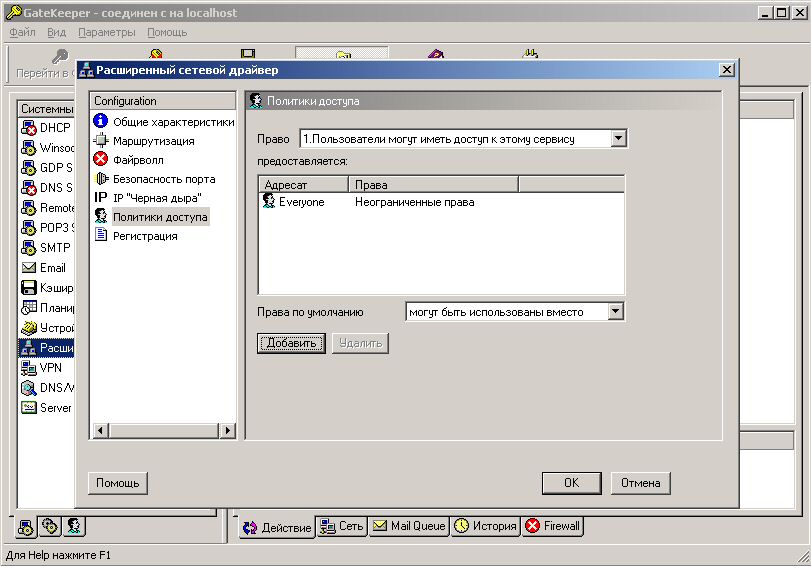Image resolution: width=811 pixels, height=566 pixels.
Task: Click the Отмена button
Action: (x=640, y=483)
